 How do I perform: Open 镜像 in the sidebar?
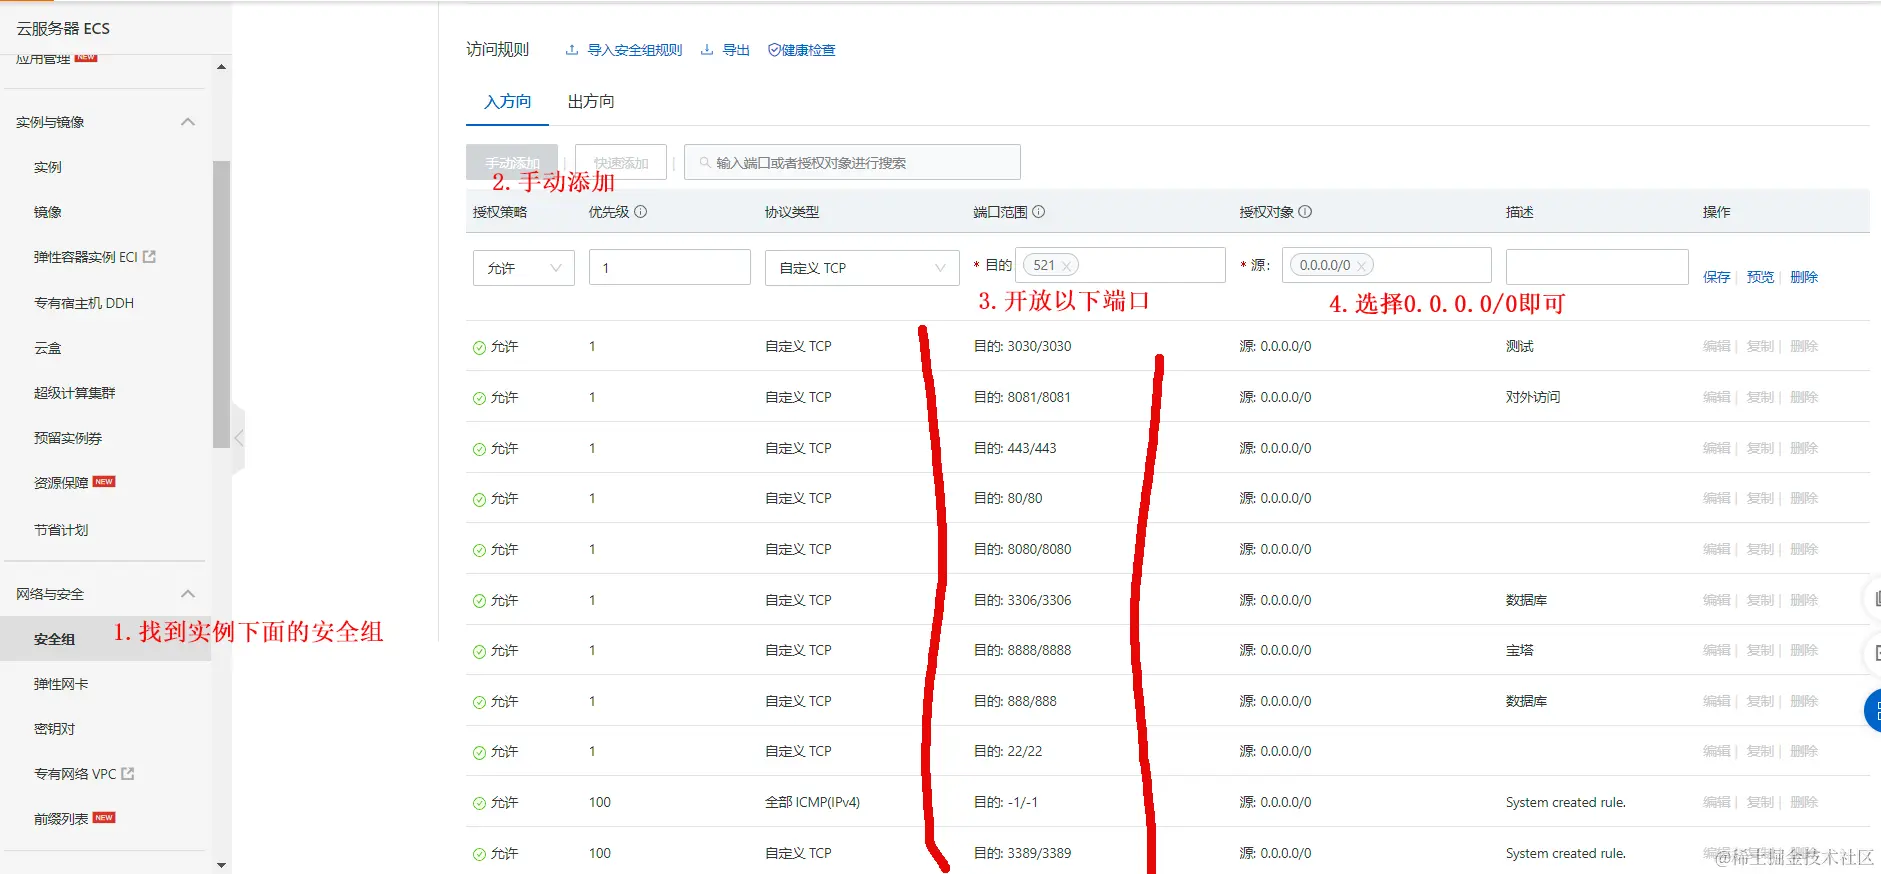click(48, 212)
